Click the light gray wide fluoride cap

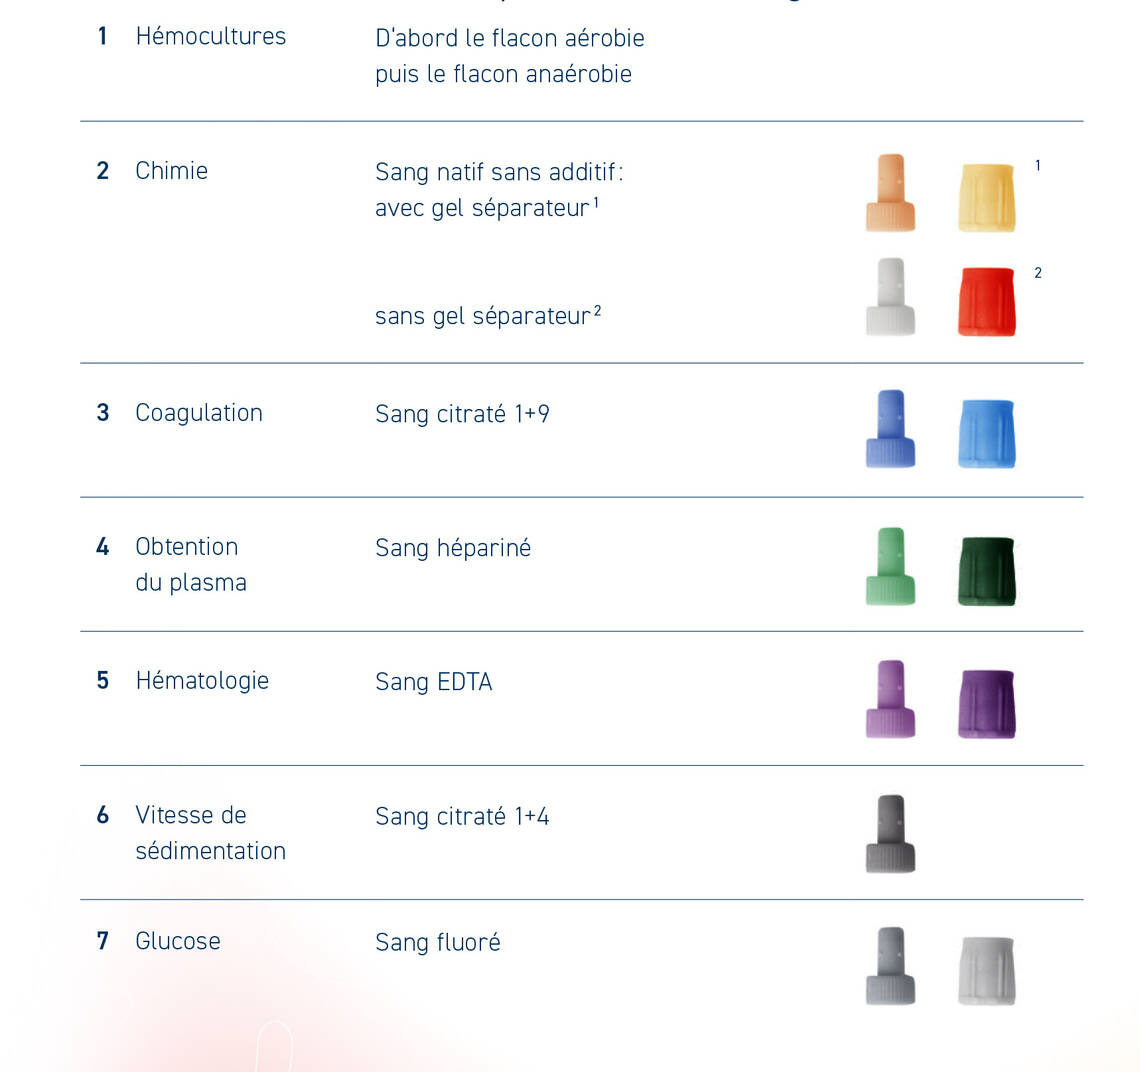pos(987,971)
